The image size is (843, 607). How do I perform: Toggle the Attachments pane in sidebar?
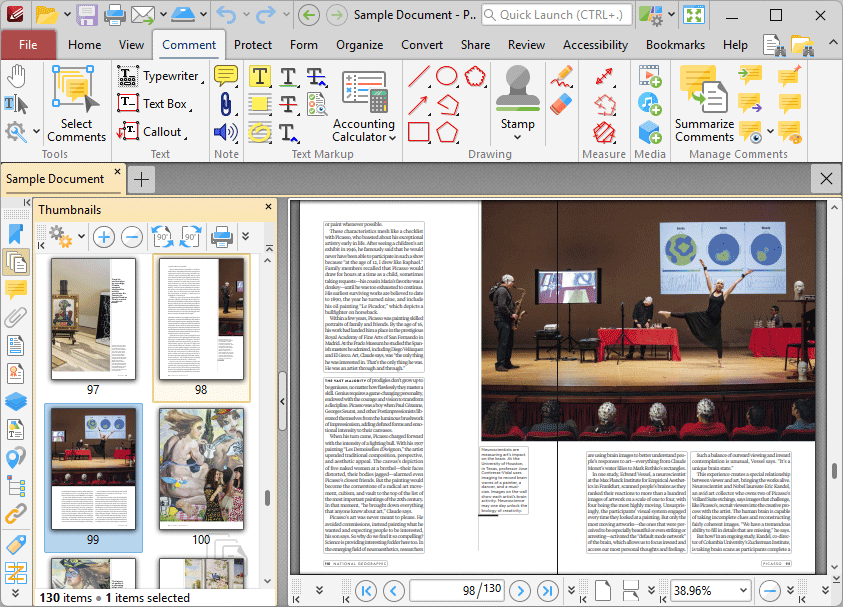click(x=15, y=318)
